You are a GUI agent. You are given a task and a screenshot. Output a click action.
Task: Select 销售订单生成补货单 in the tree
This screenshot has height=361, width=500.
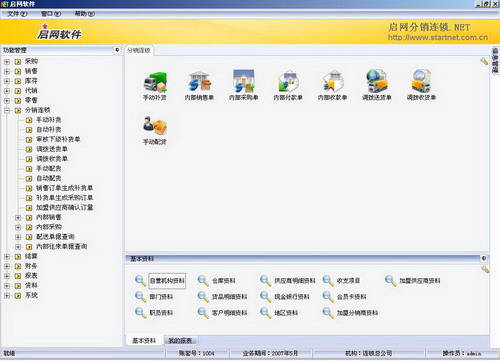[64, 188]
